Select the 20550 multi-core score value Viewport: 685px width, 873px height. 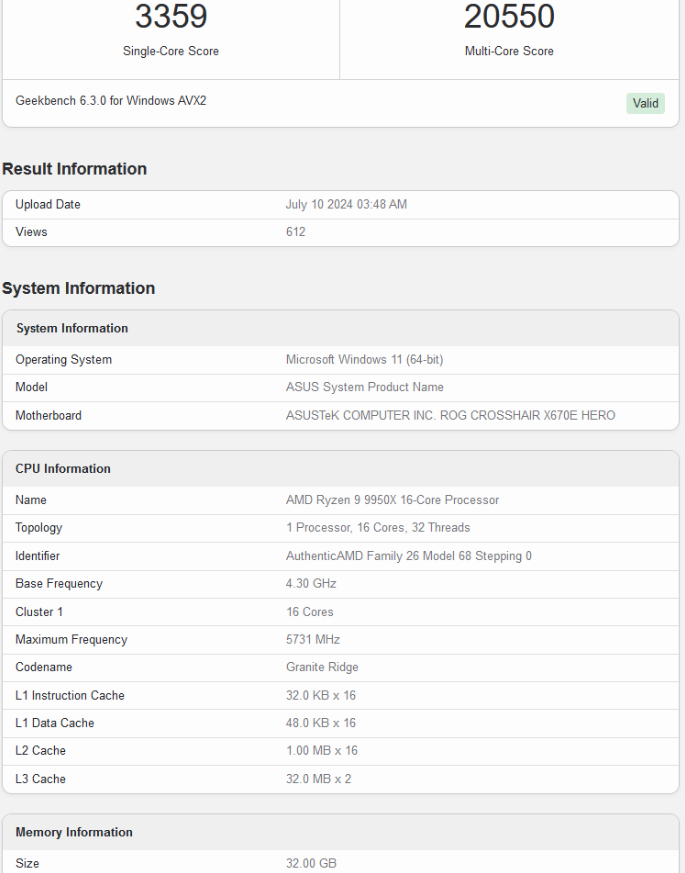point(509,16)
